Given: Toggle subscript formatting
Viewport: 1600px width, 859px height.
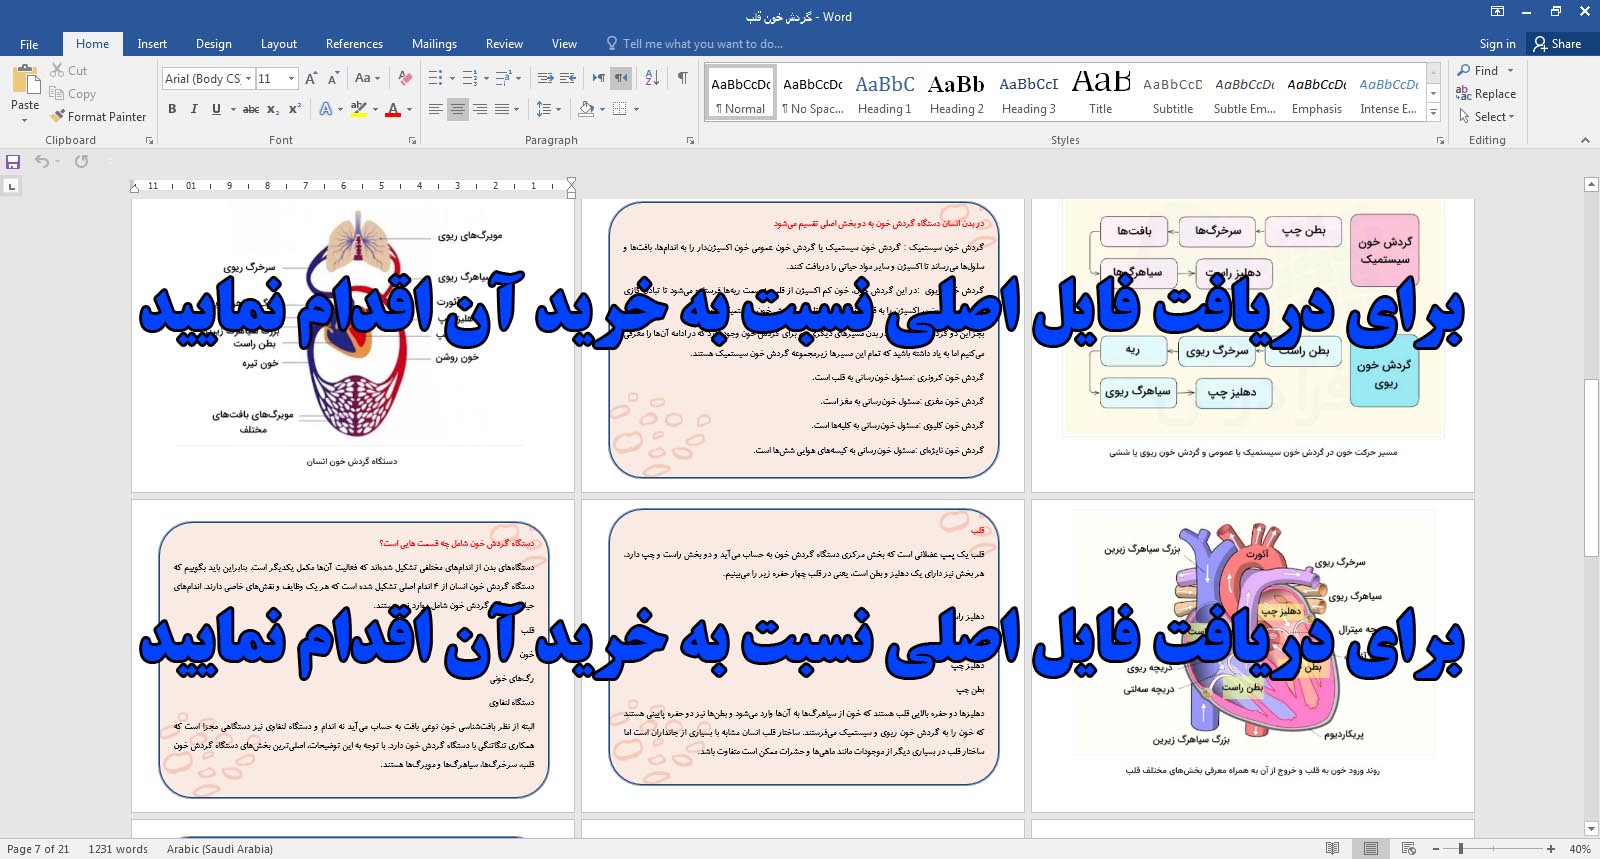Looking at the screenshot, I should point(273,109).
